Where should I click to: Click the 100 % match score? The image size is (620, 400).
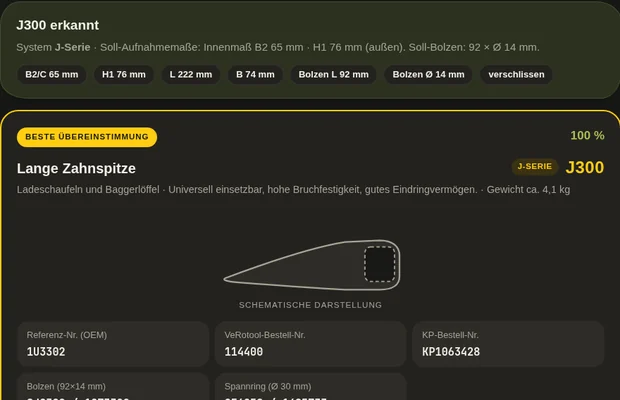(x=587, y=136)
